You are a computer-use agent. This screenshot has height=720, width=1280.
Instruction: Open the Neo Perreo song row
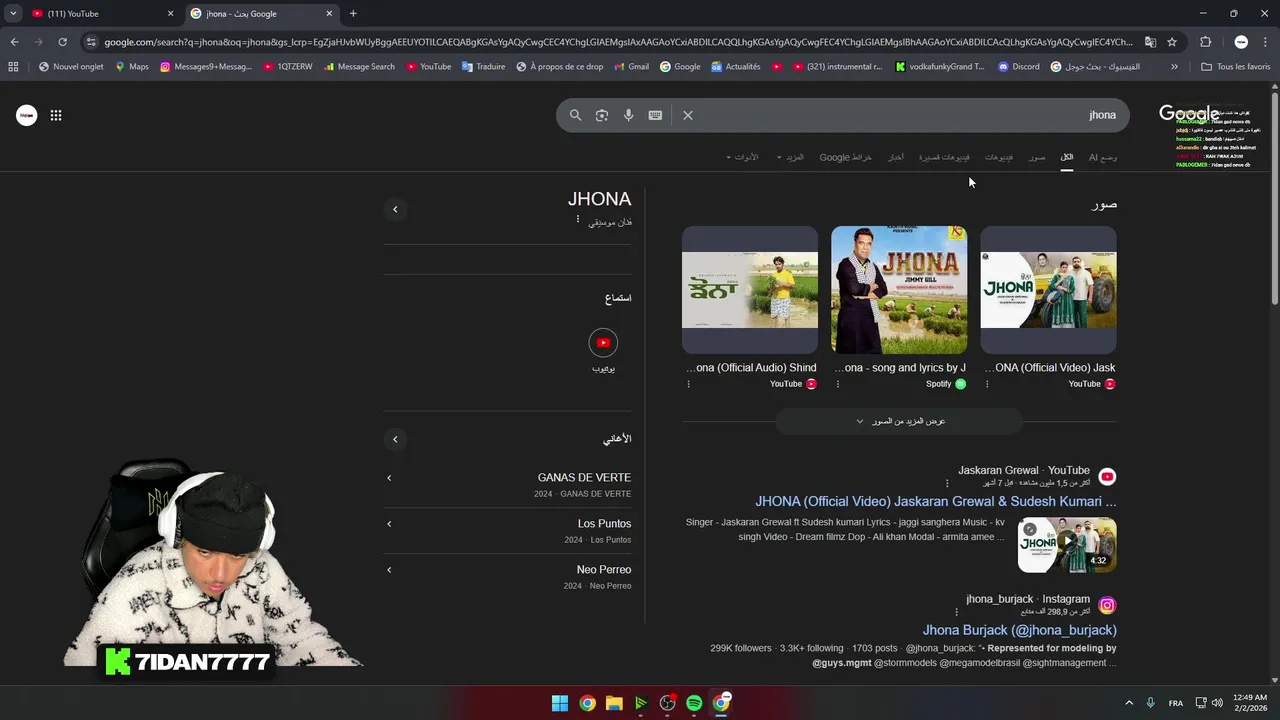tap(508, 577)
